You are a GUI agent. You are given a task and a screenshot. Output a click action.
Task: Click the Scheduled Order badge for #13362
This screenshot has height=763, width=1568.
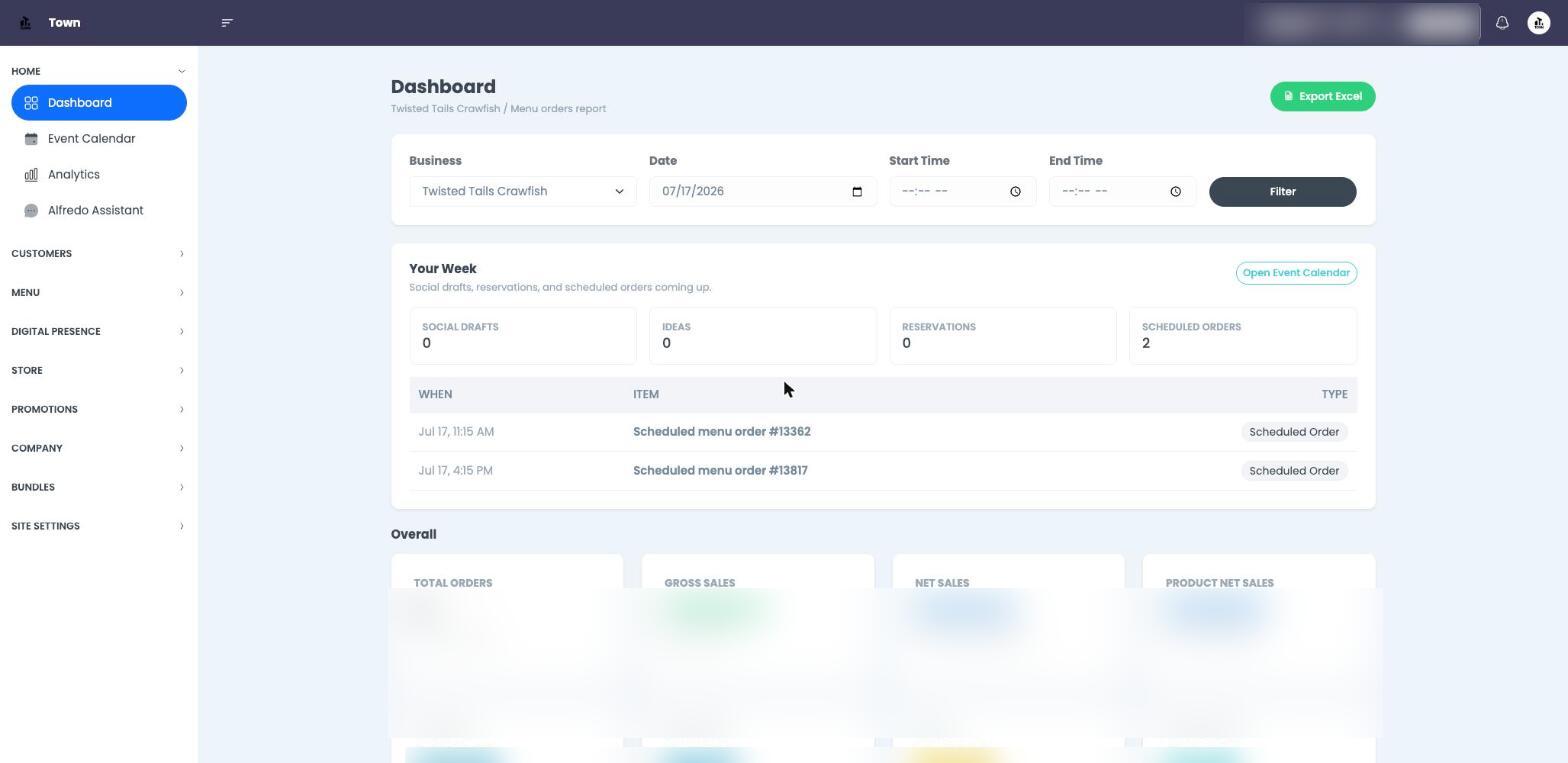coord(1294,432)
